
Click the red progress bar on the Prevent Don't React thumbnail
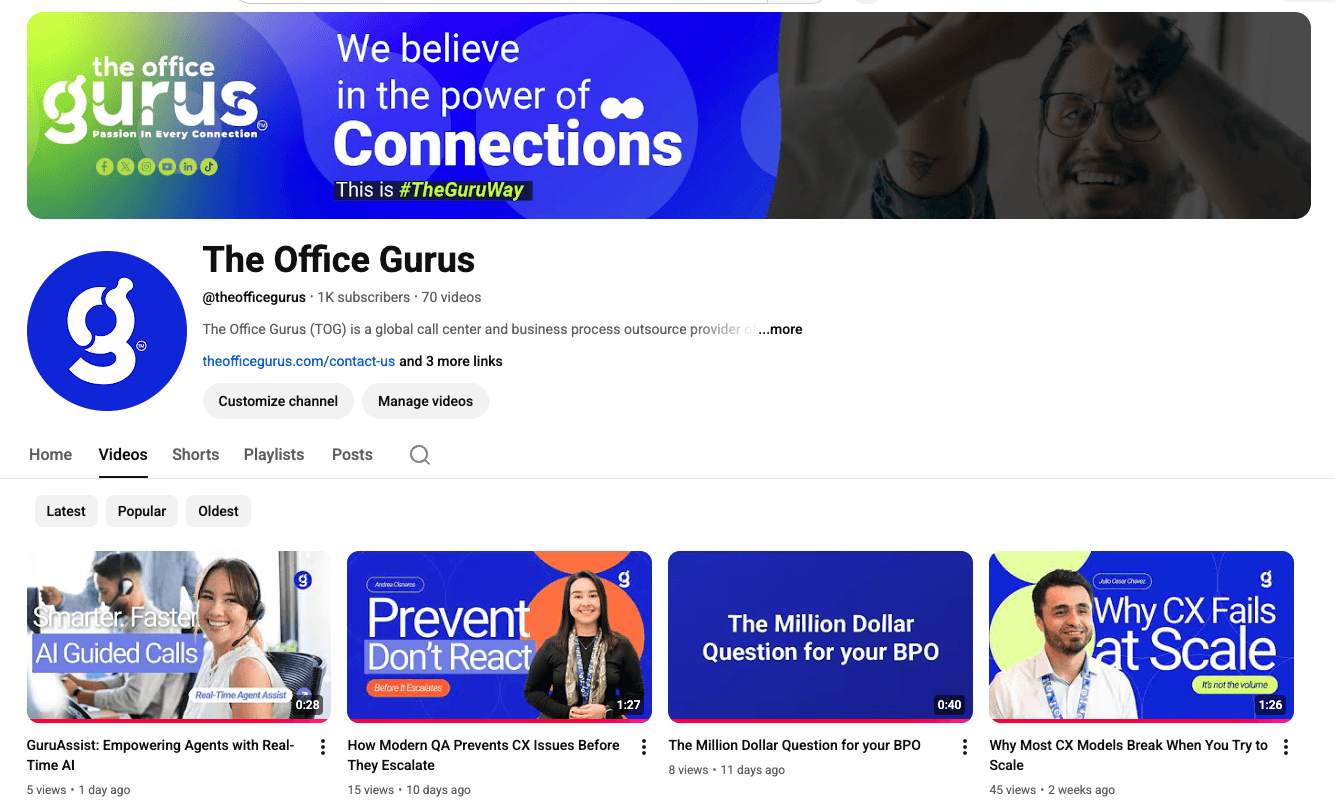coord(499,718)
